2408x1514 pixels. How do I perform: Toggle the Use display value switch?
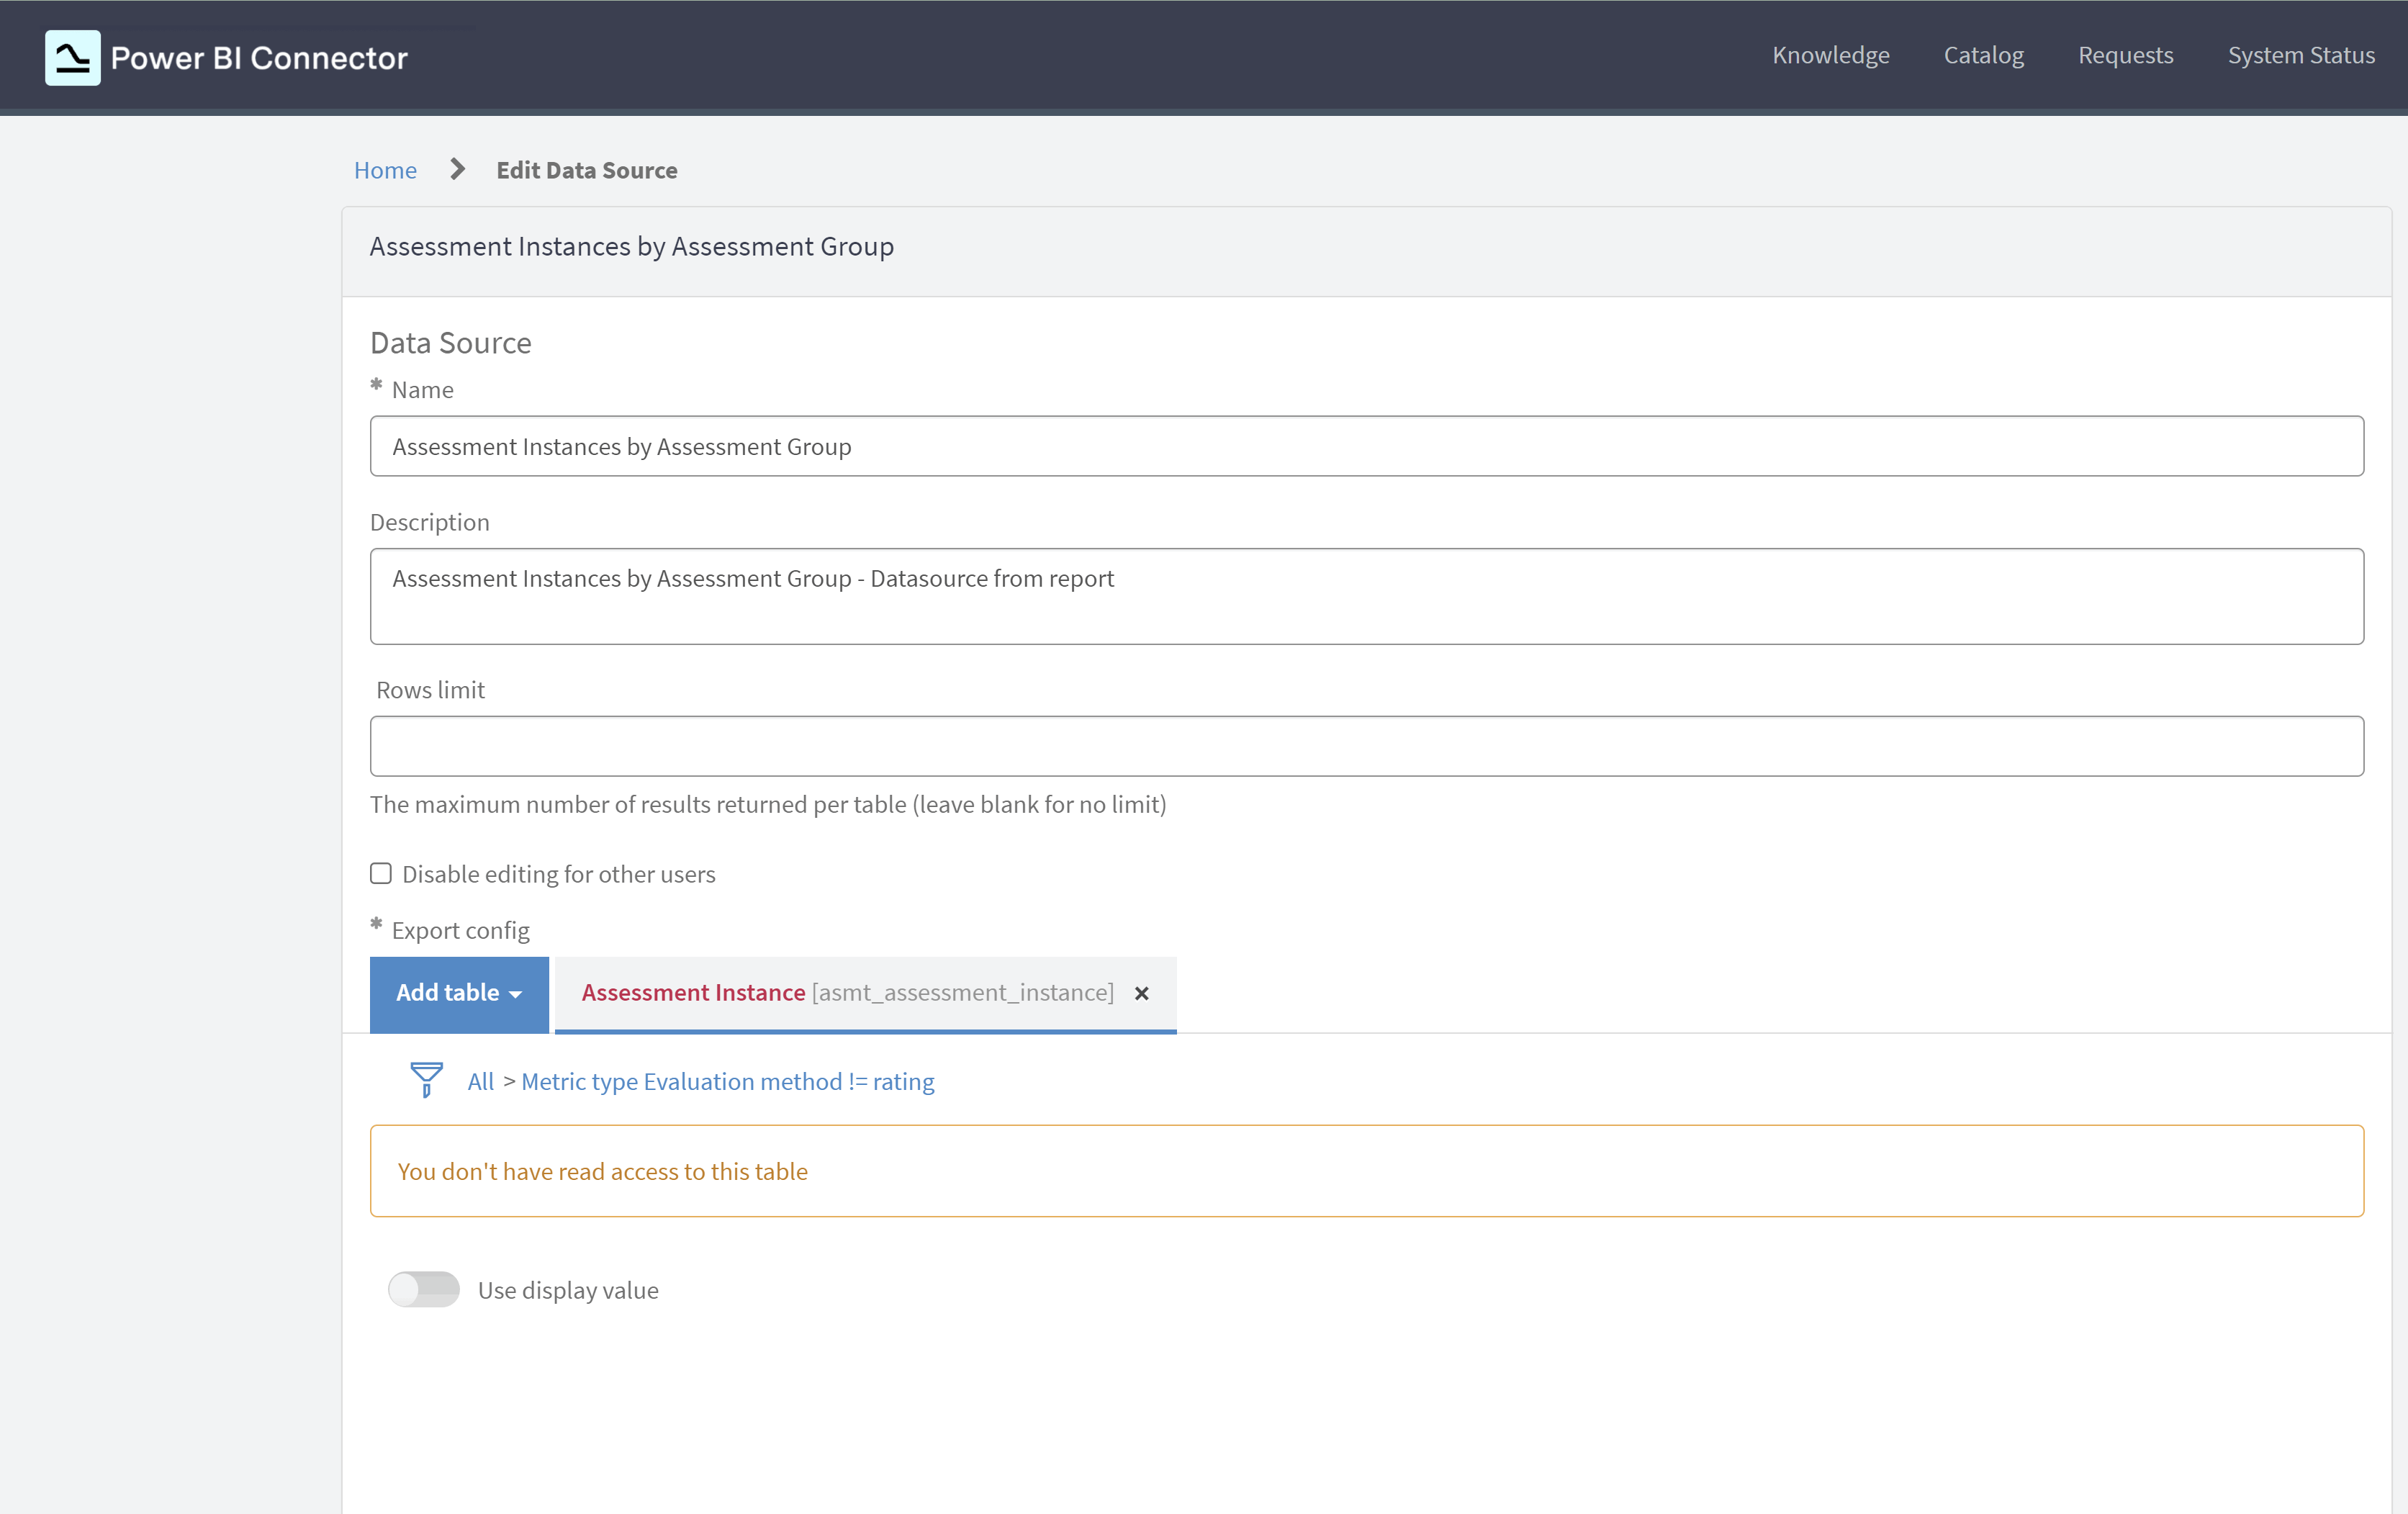[424, 1289]
